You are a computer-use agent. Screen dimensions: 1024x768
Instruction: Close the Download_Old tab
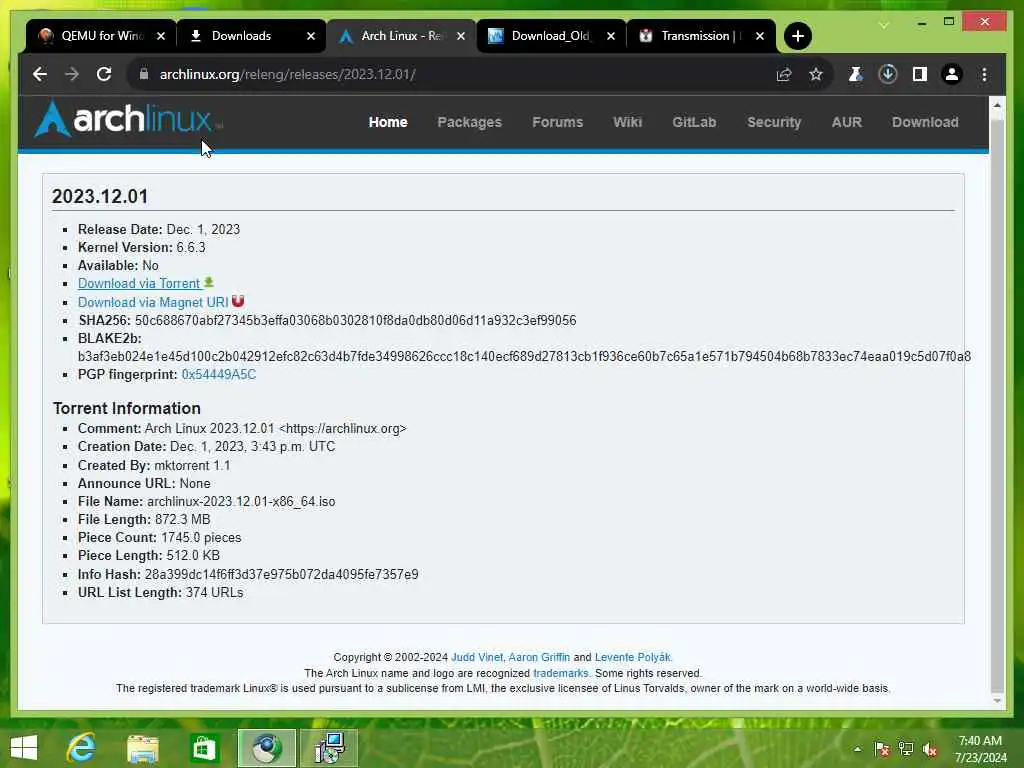(x=611, y=36)
